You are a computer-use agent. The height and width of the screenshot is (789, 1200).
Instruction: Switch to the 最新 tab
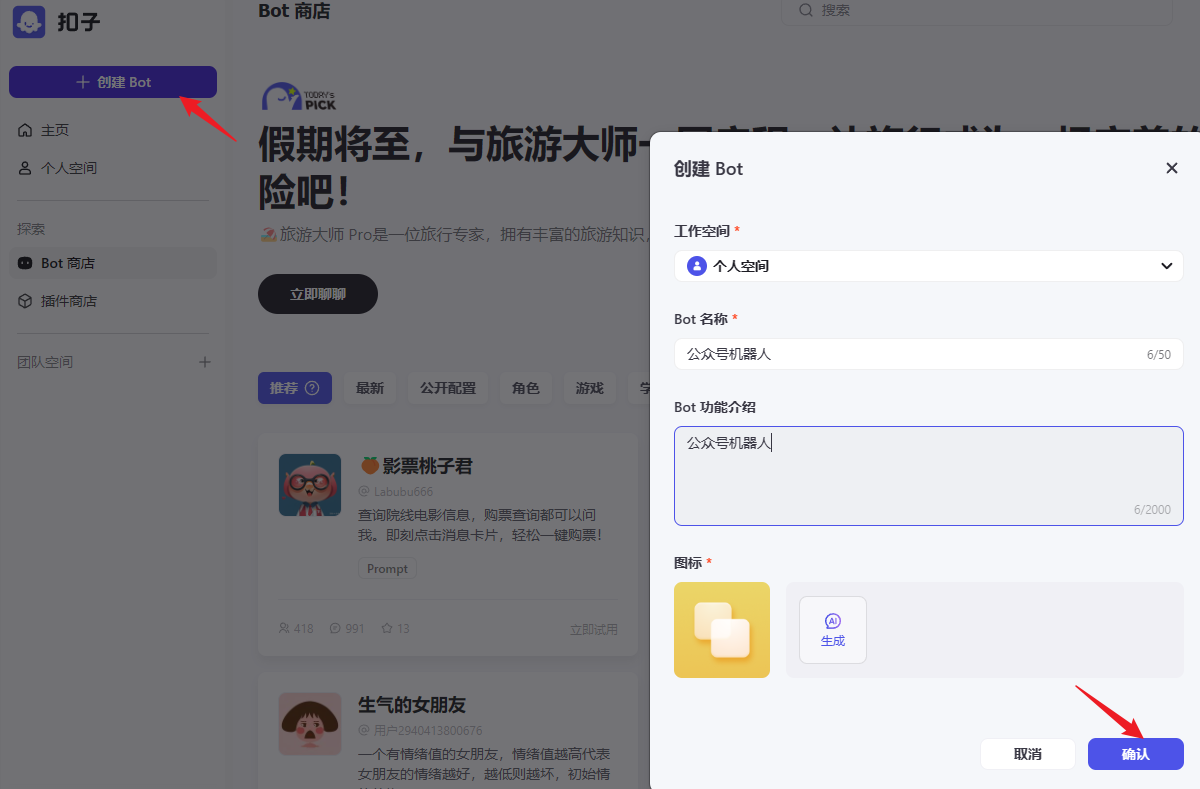(x=370, y=388)
